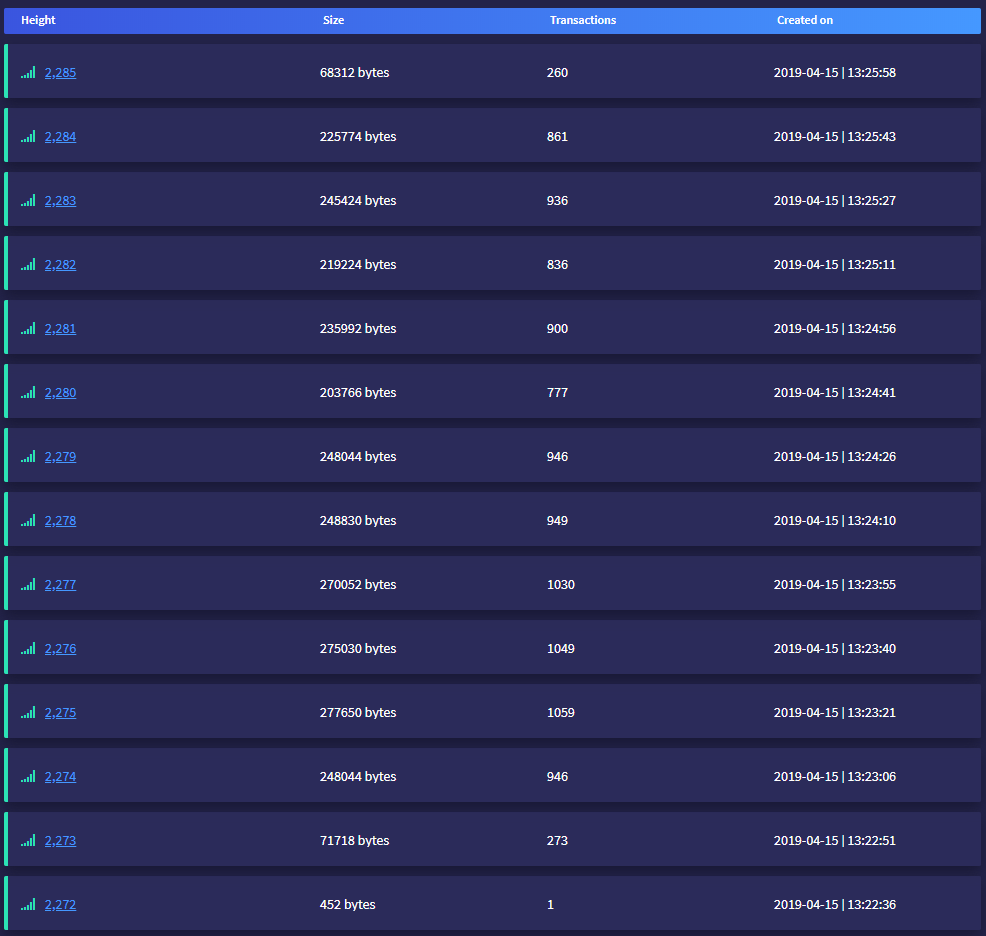Click signal bars icon beside block 2,277

click(28, 584)
